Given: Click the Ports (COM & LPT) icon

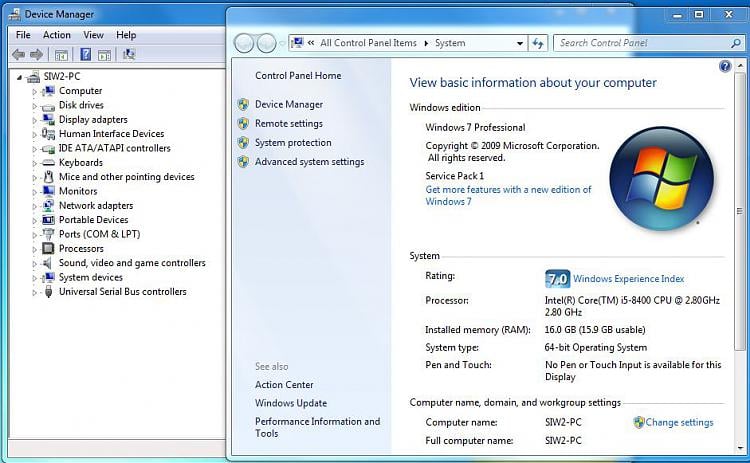Looking at the screenshot, I should coord(48,234).
